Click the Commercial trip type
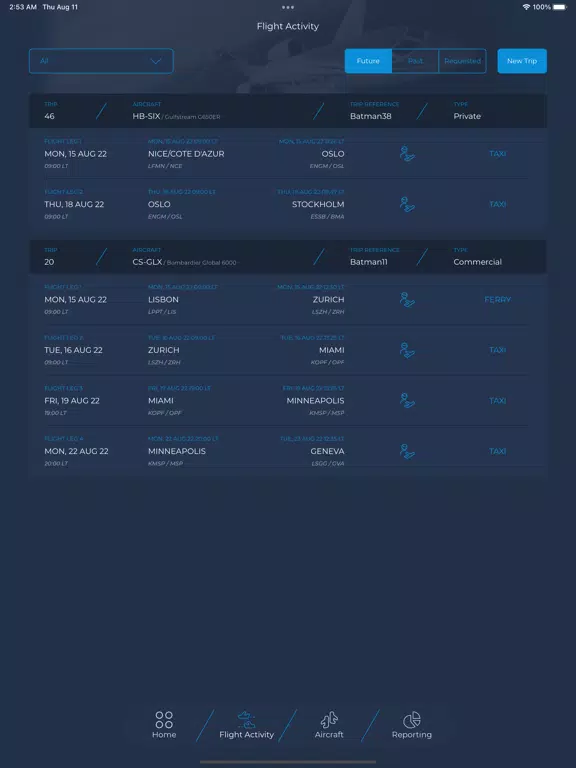Screen dimensions: 576x768 point(478,262)
